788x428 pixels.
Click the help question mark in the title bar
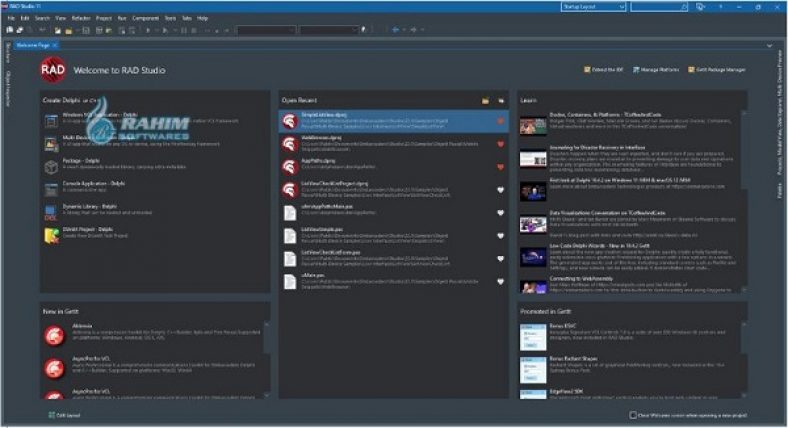click(x=720, y=7)
